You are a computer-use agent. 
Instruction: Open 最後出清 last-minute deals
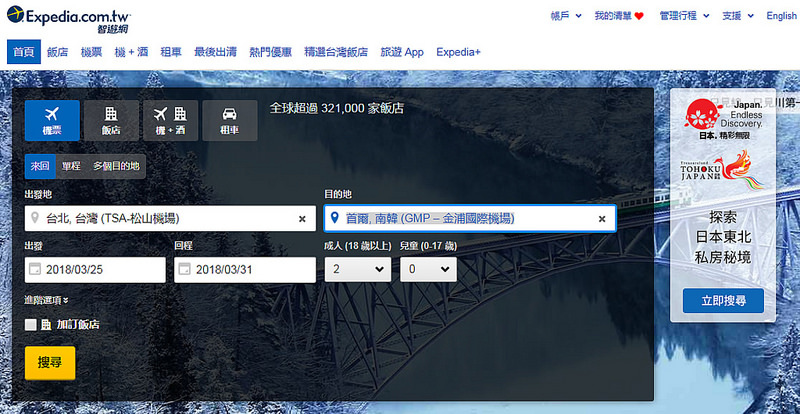pos(215,52)
